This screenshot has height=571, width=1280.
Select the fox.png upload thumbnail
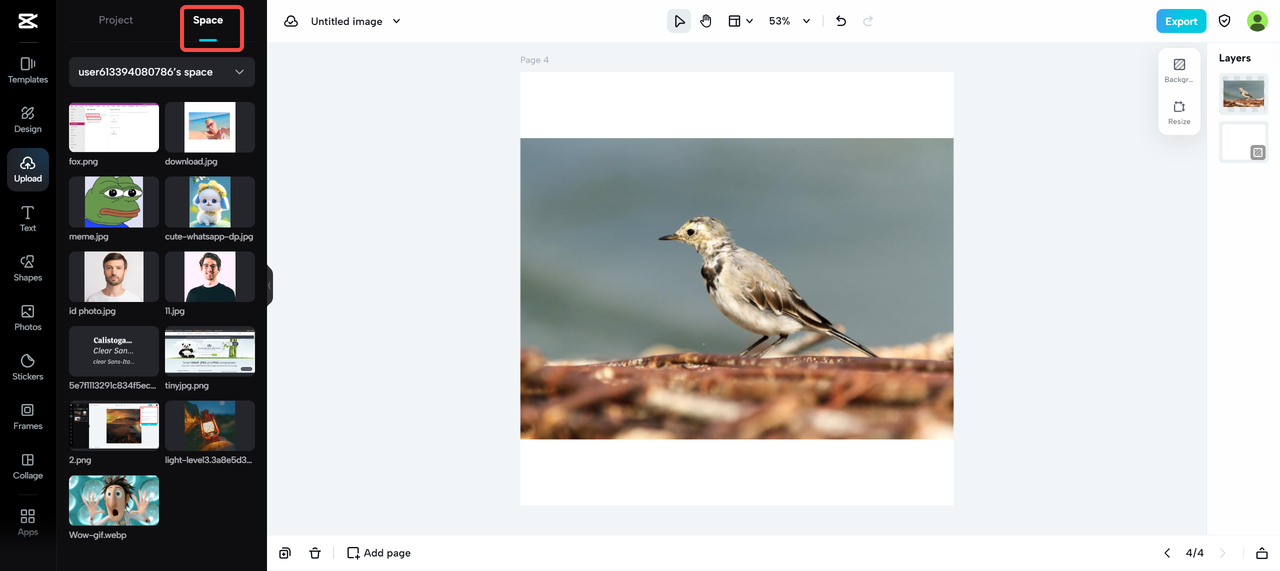pos(114,127)
